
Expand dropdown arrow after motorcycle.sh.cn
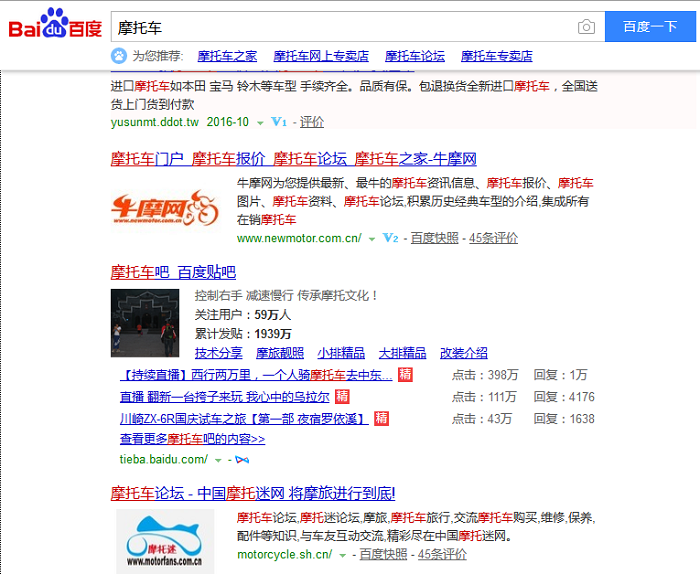342,556
